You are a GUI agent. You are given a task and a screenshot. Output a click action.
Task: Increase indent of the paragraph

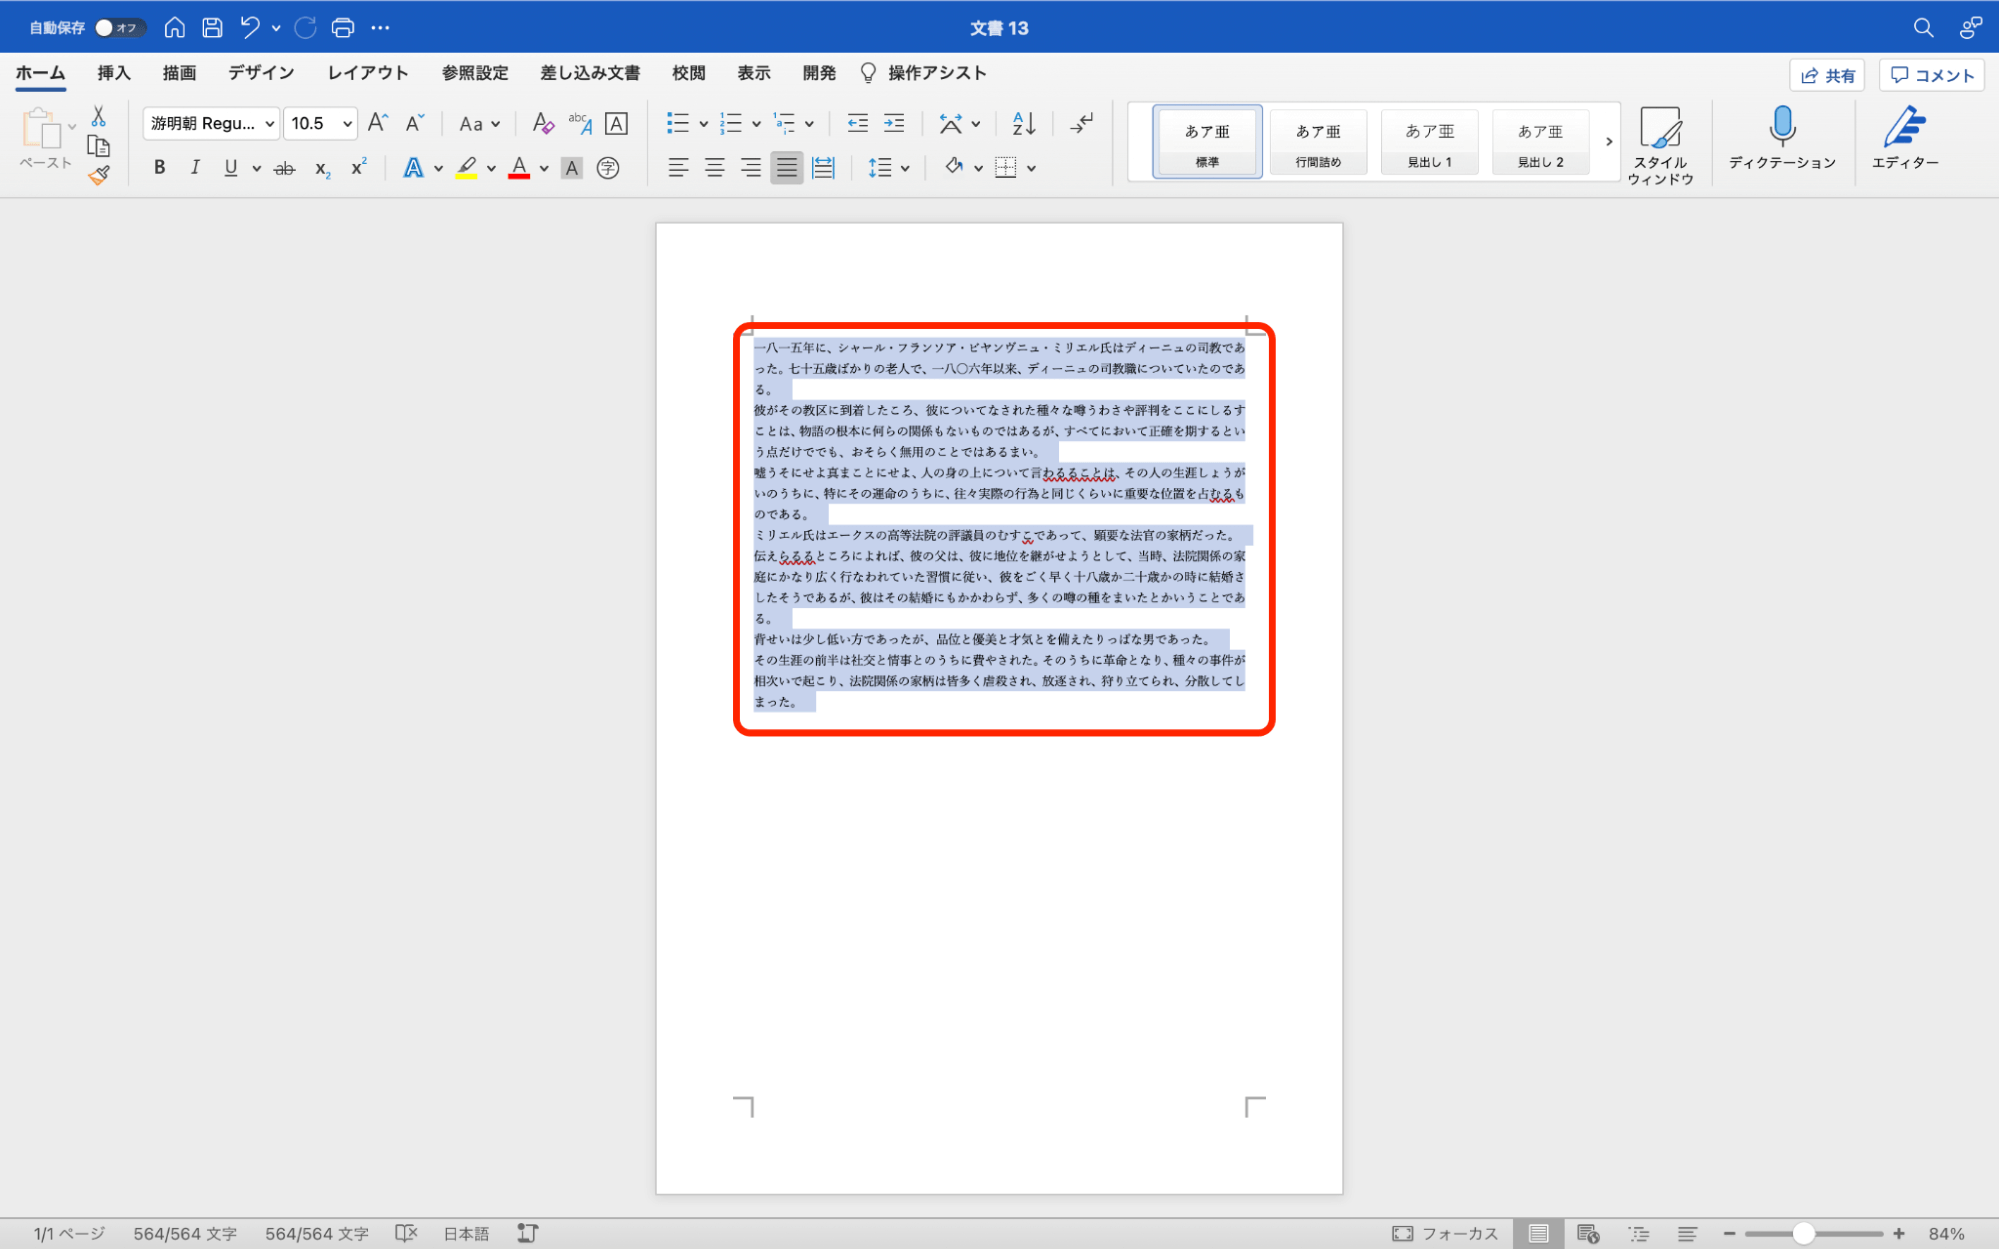pyautogui.click(x=894, y=123)
